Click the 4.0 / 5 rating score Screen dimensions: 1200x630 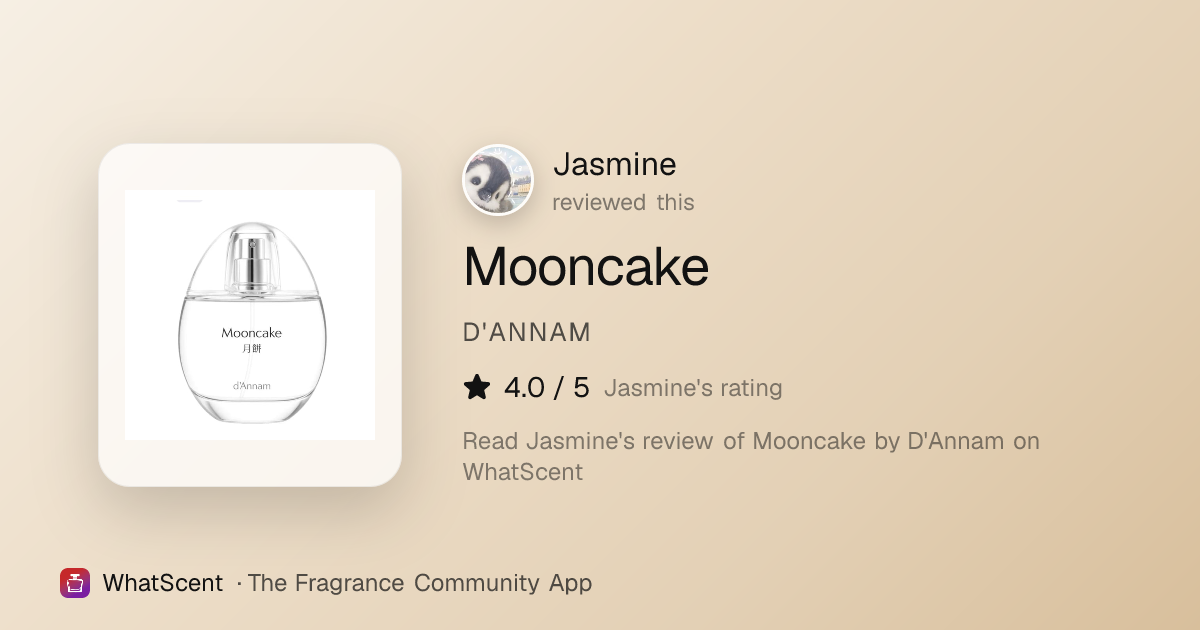[x=547, y=387]
